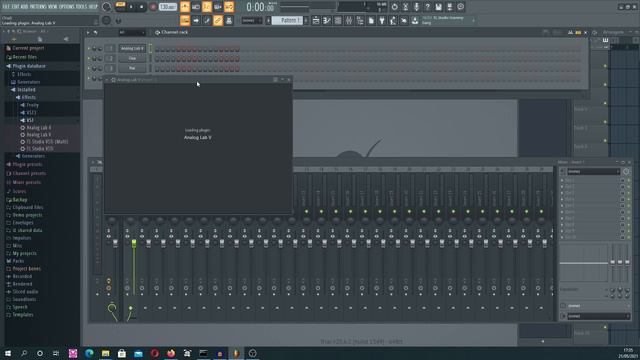Screen dimensions: 640x360
Task: Open mixer effect slot preset dropdown
Action: coord(593,171)
